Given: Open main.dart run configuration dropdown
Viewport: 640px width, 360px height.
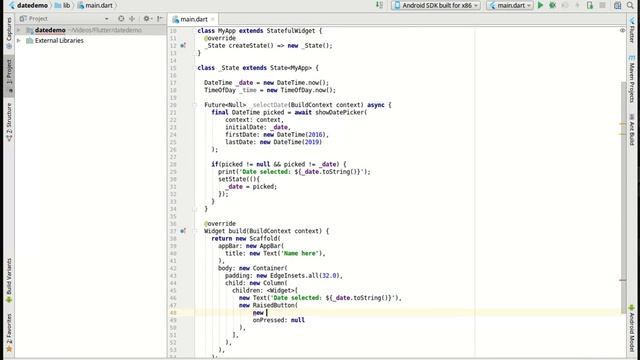Looking at the screenshot, I should [x=510, y=5].
